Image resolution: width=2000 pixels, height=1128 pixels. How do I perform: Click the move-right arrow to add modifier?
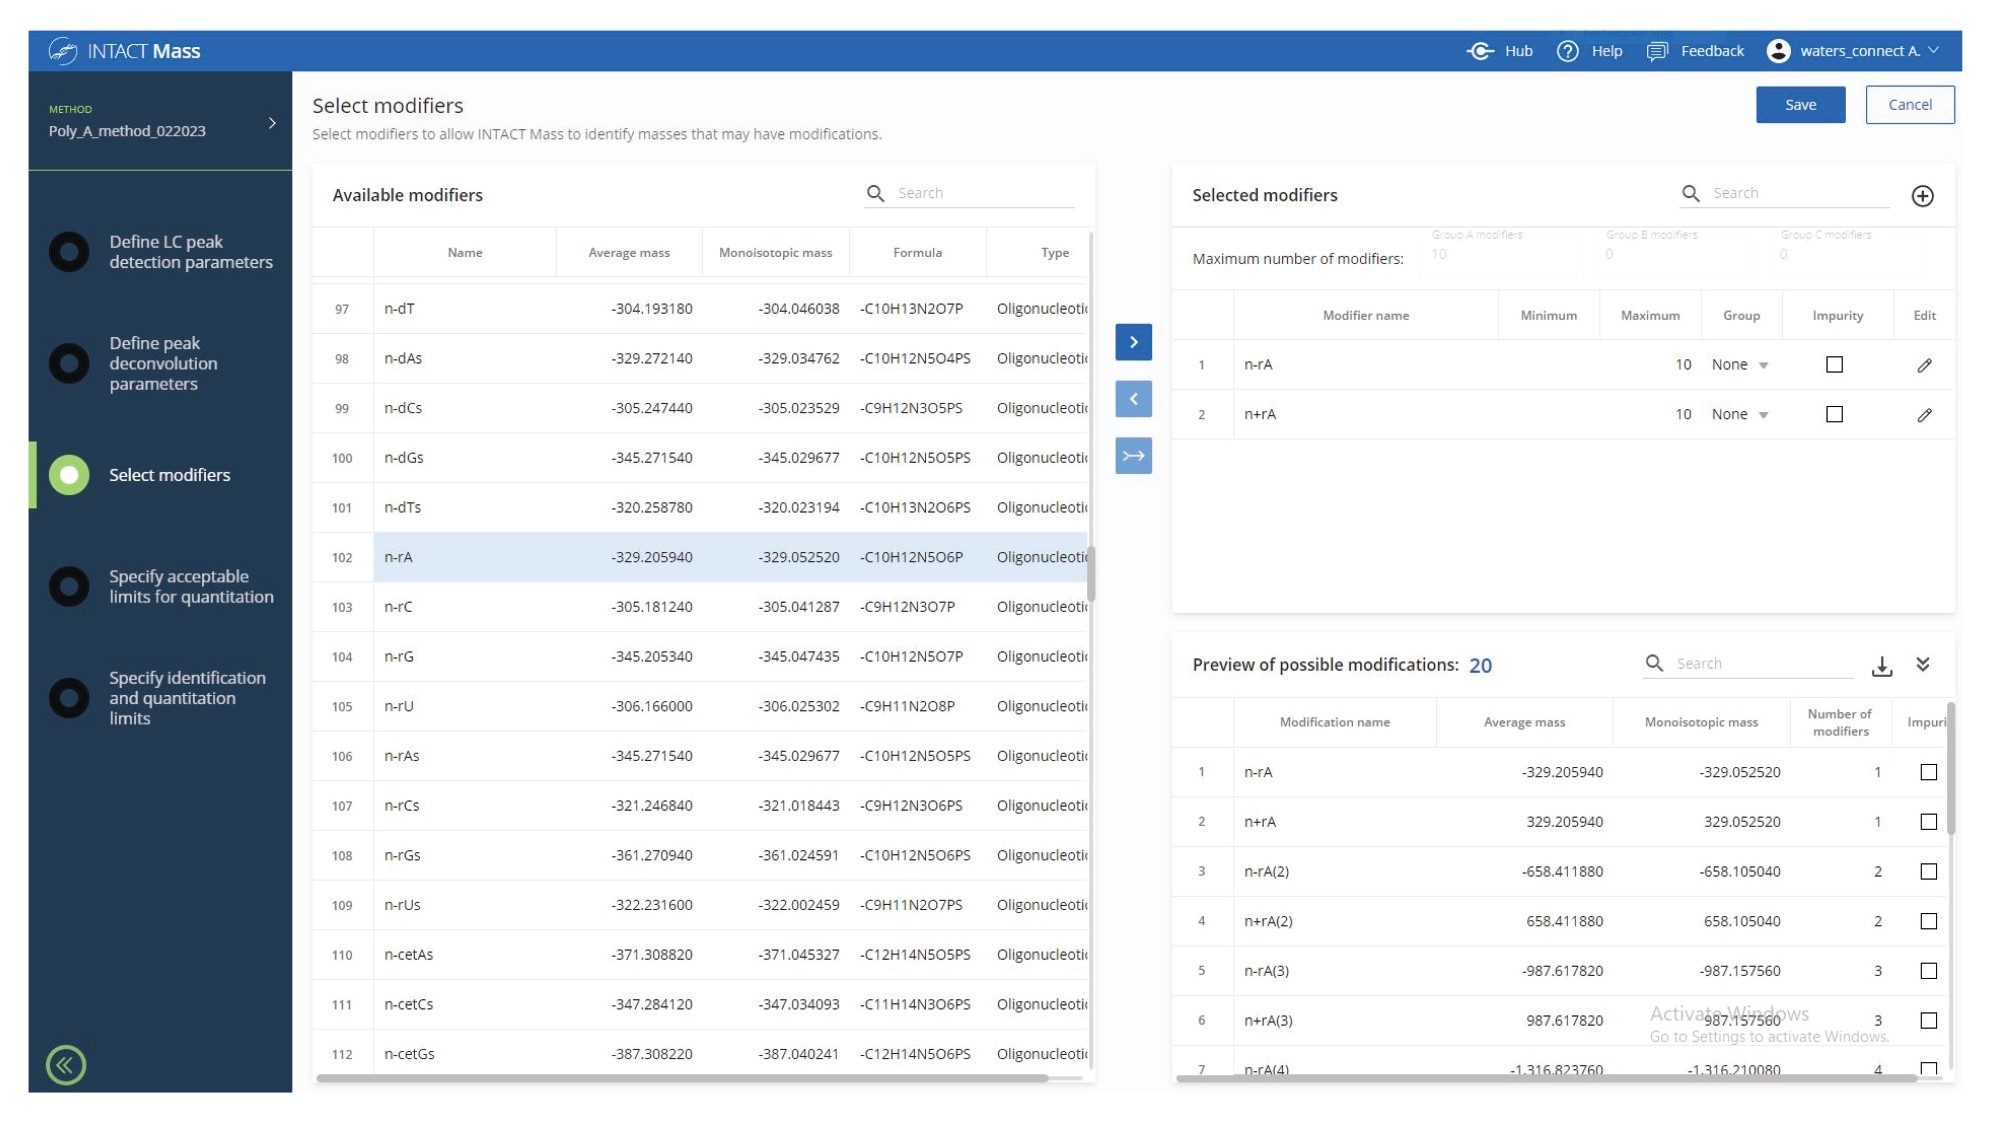pos(1133,342)
